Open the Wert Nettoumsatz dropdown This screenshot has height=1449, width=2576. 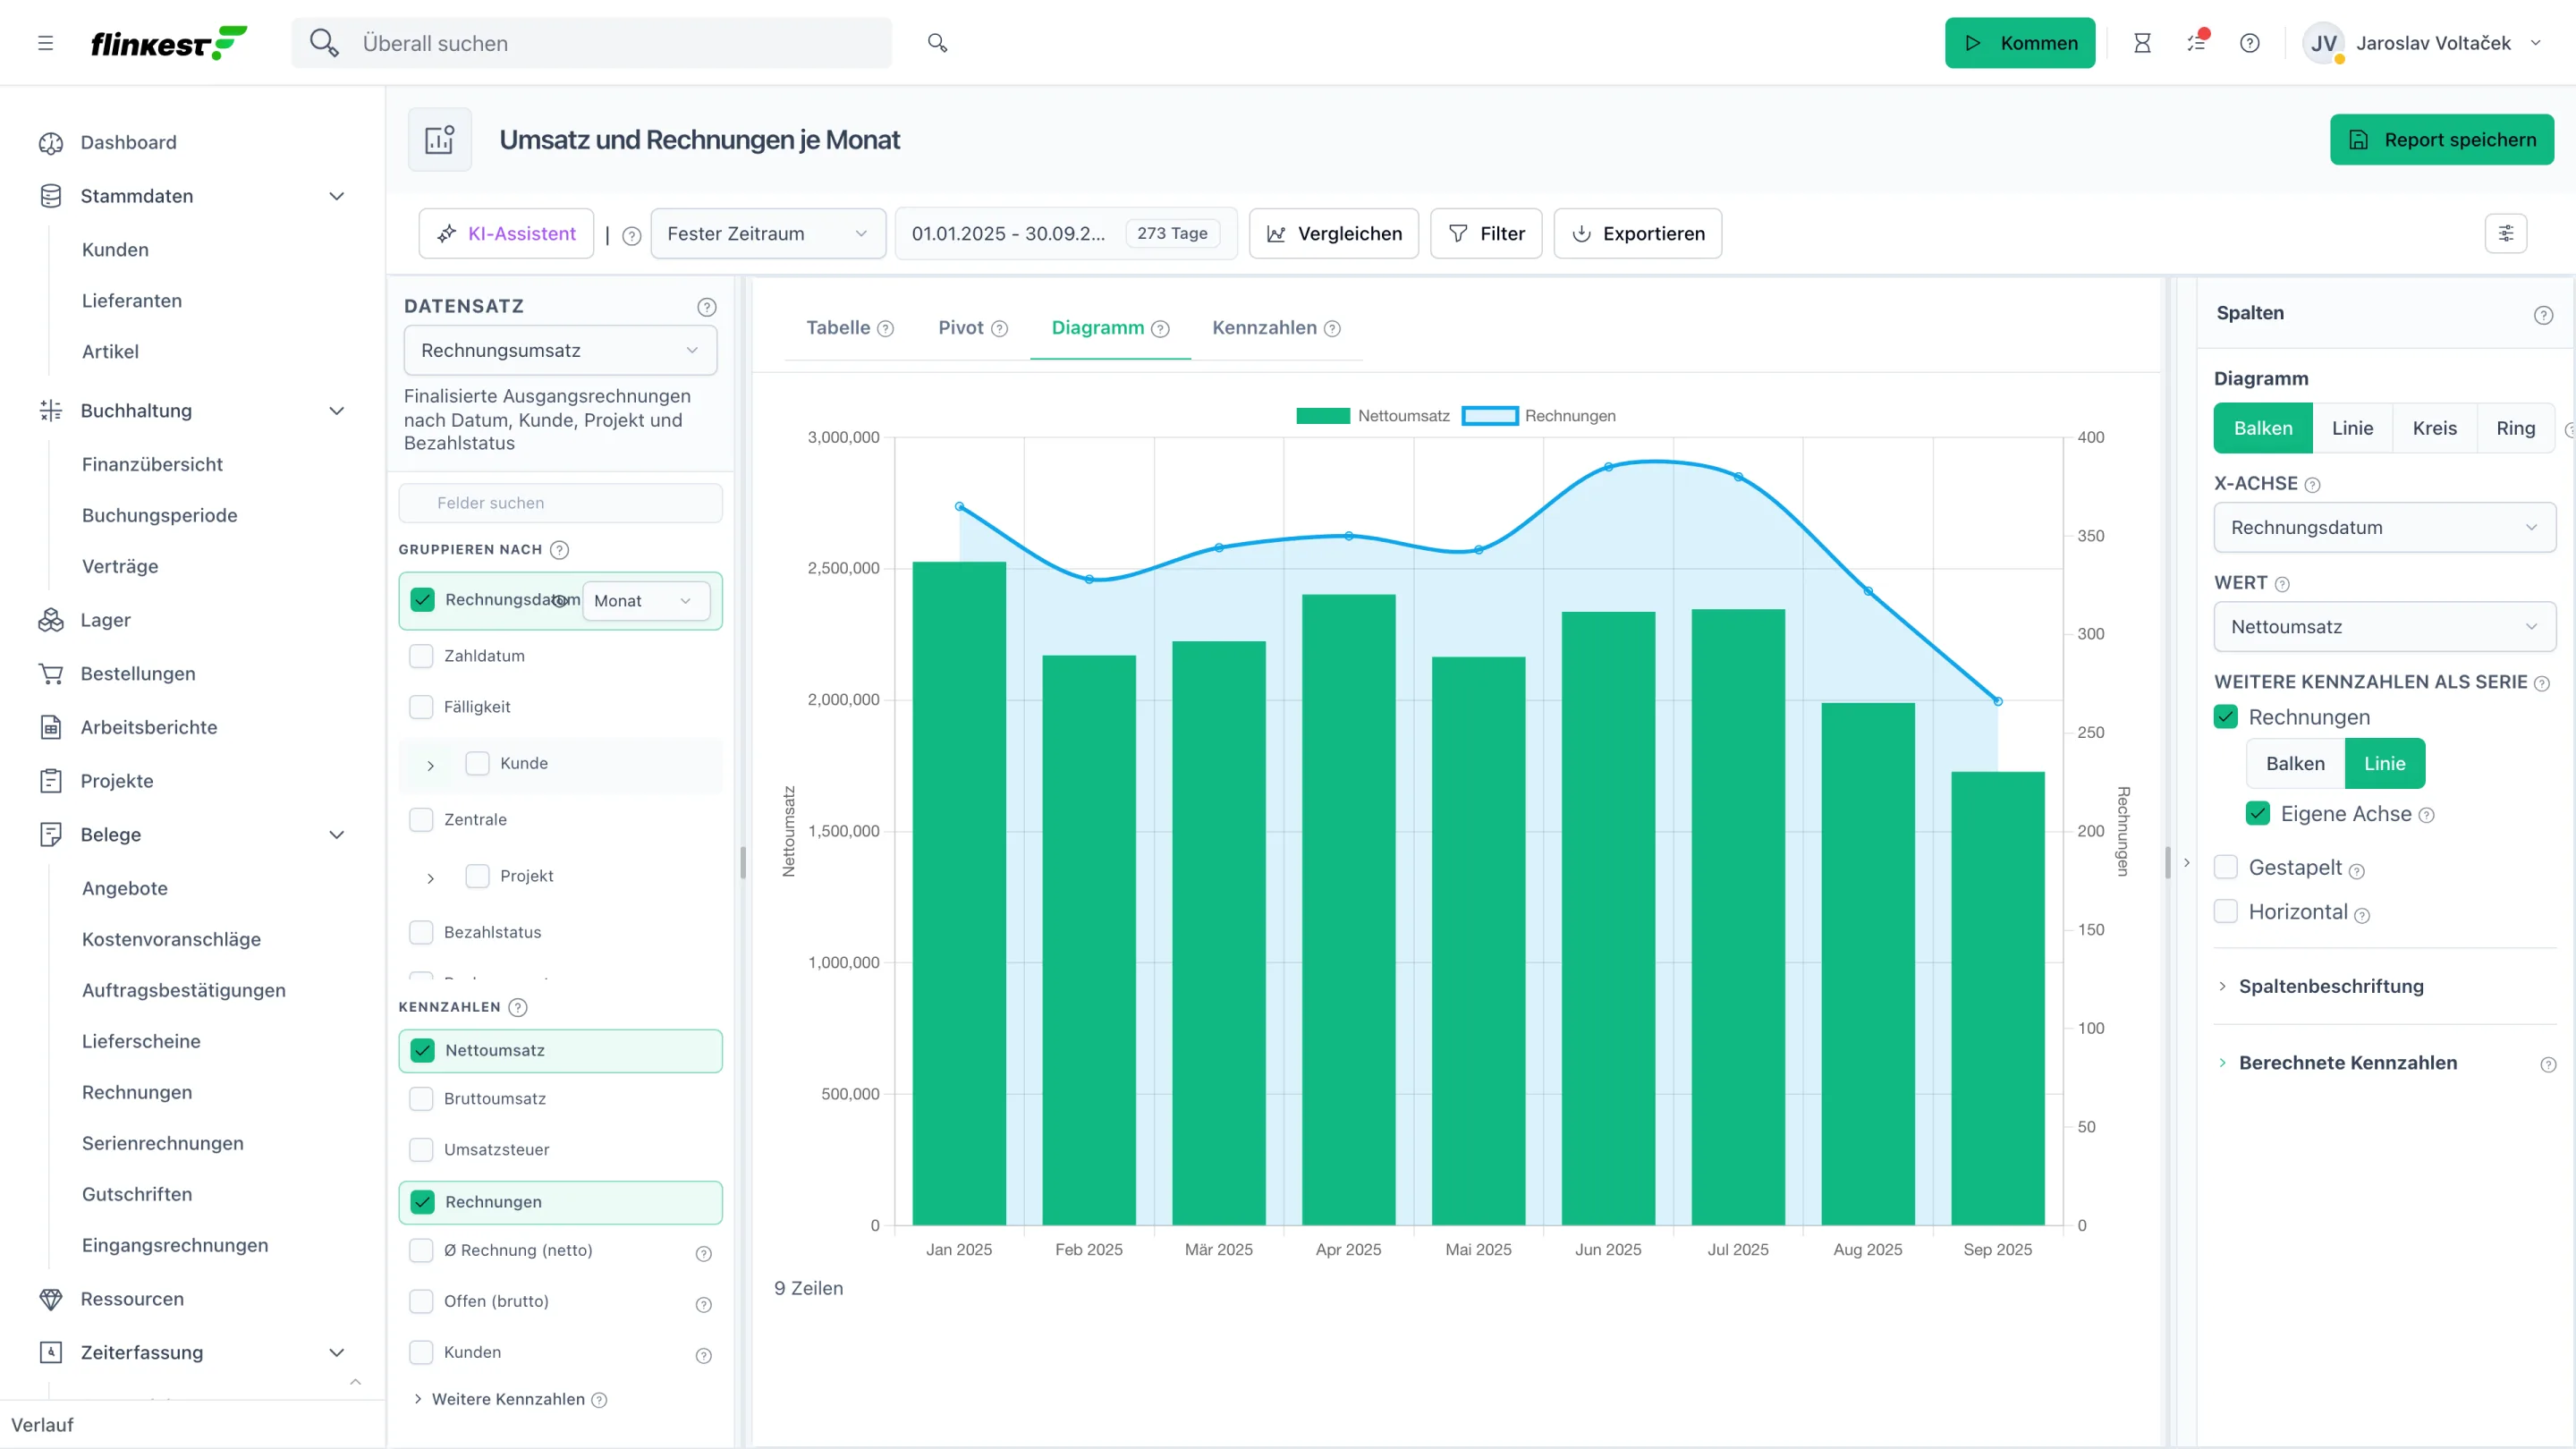pyautogui.click(x=2384, y=627)
